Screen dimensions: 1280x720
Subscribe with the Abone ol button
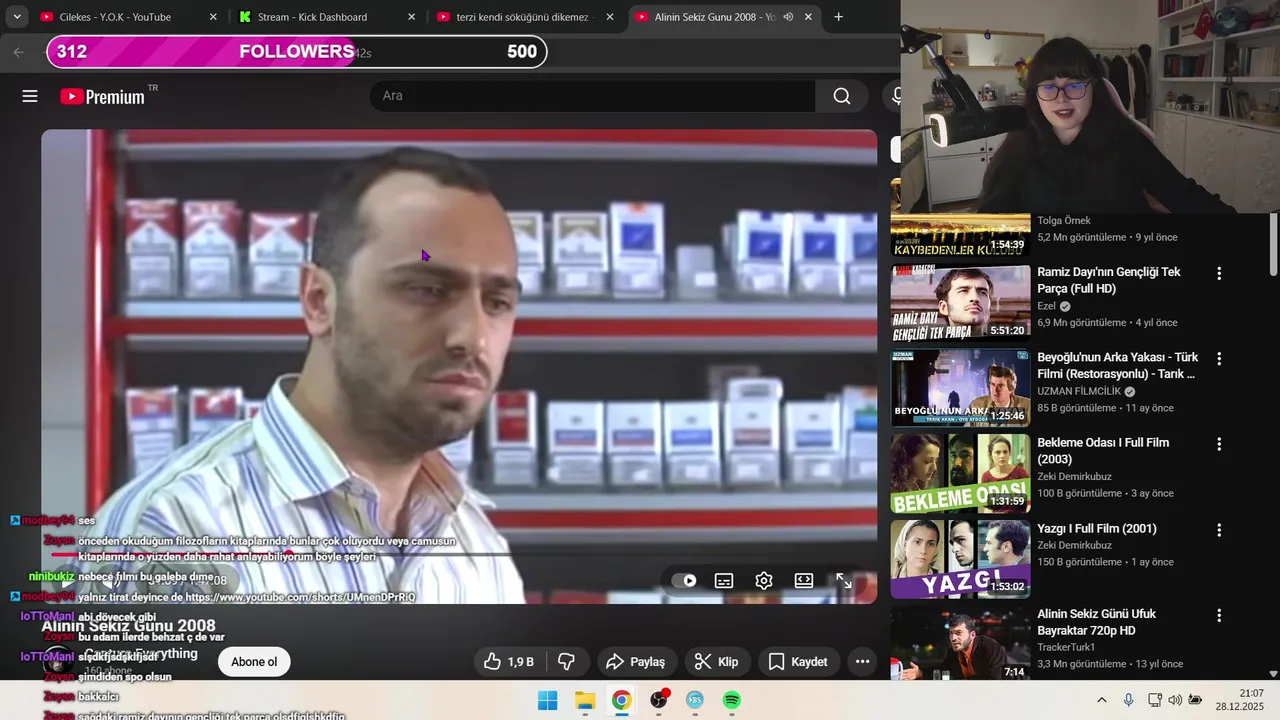point(254,662)
